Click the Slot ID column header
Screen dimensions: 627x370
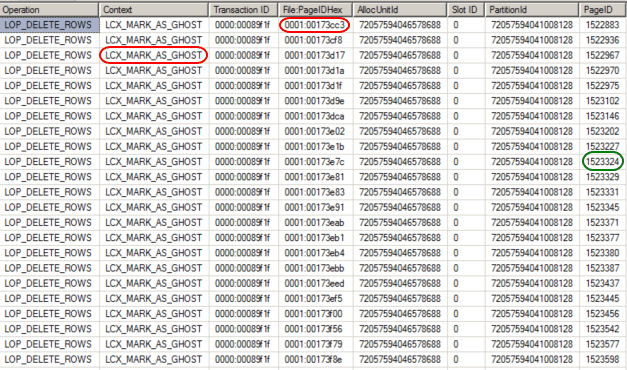pyautogui.click(x=466, y=10)
